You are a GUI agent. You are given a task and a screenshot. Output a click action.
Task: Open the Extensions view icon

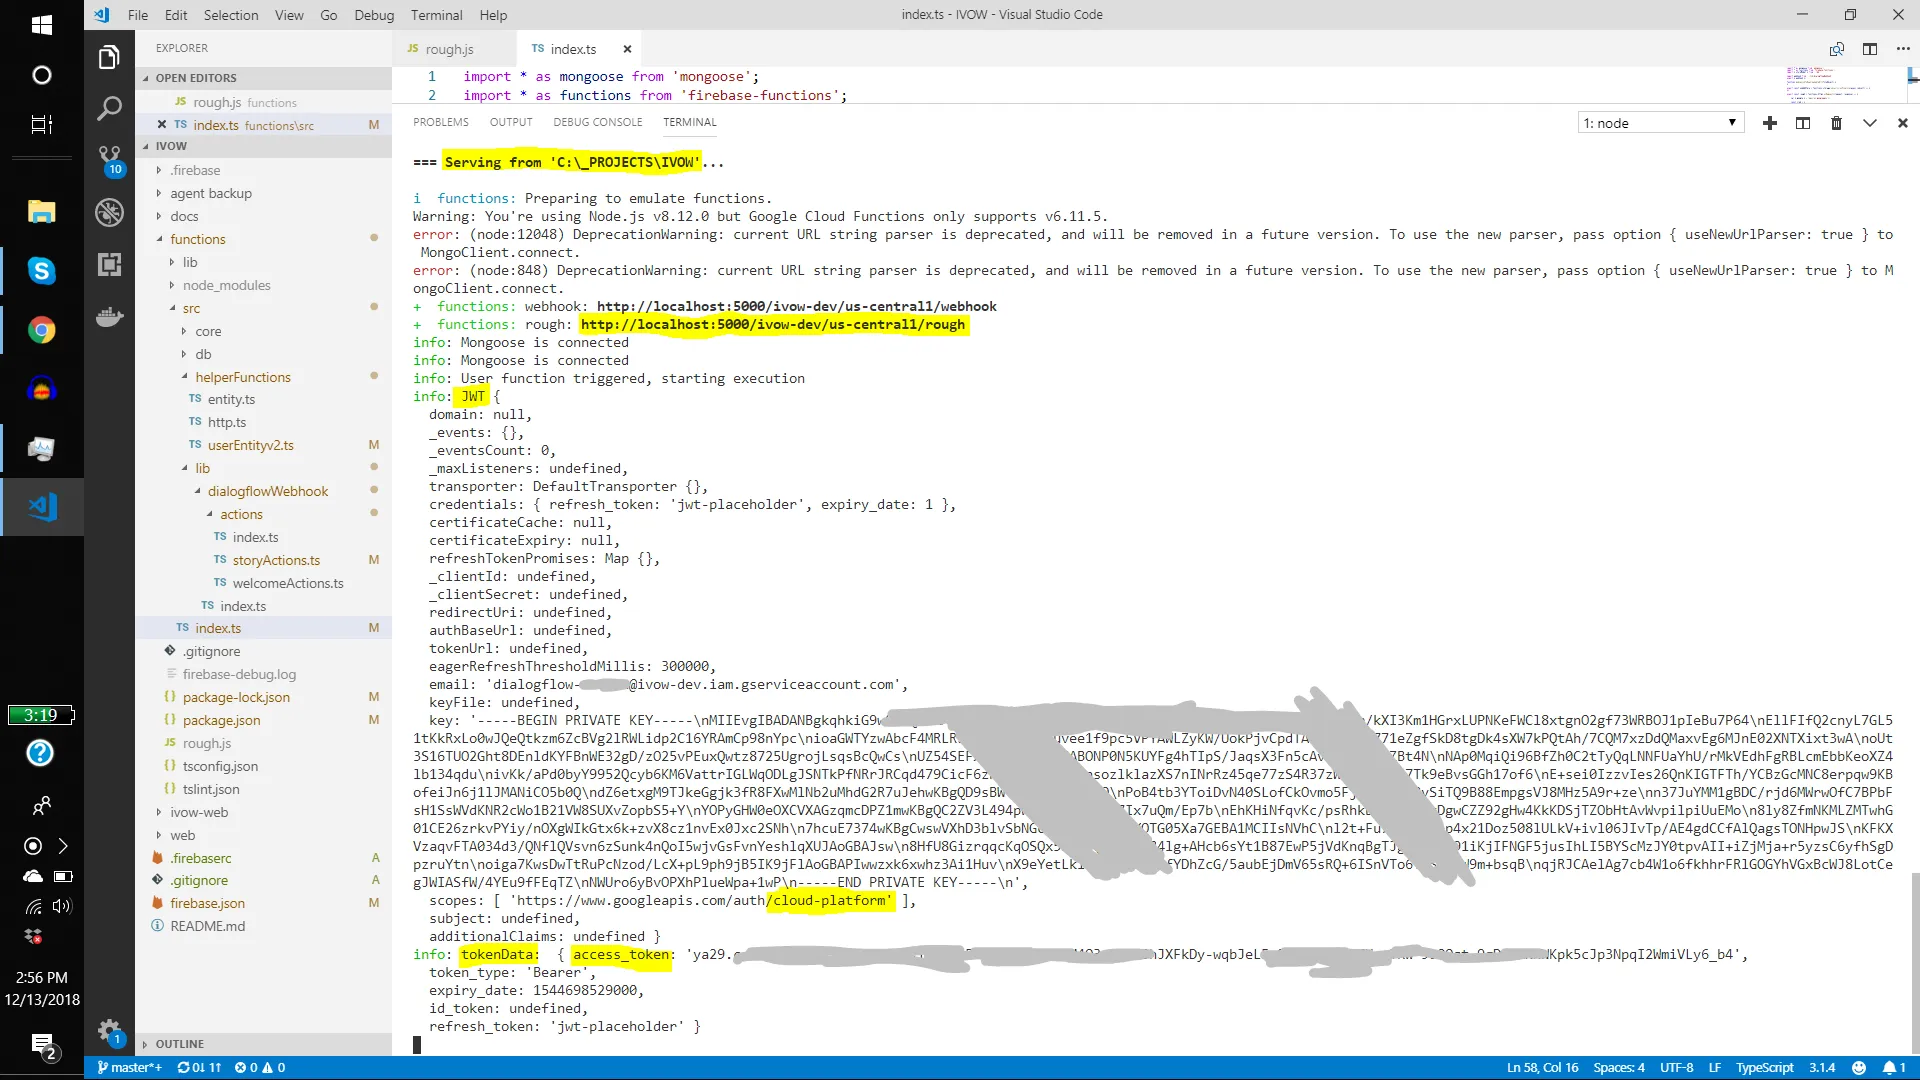(109, 264)
